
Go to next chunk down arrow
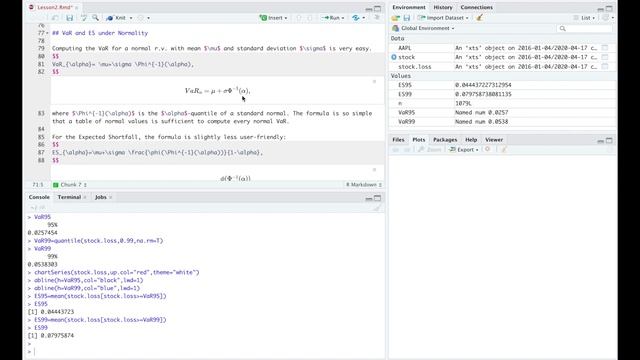click(310, 18)
